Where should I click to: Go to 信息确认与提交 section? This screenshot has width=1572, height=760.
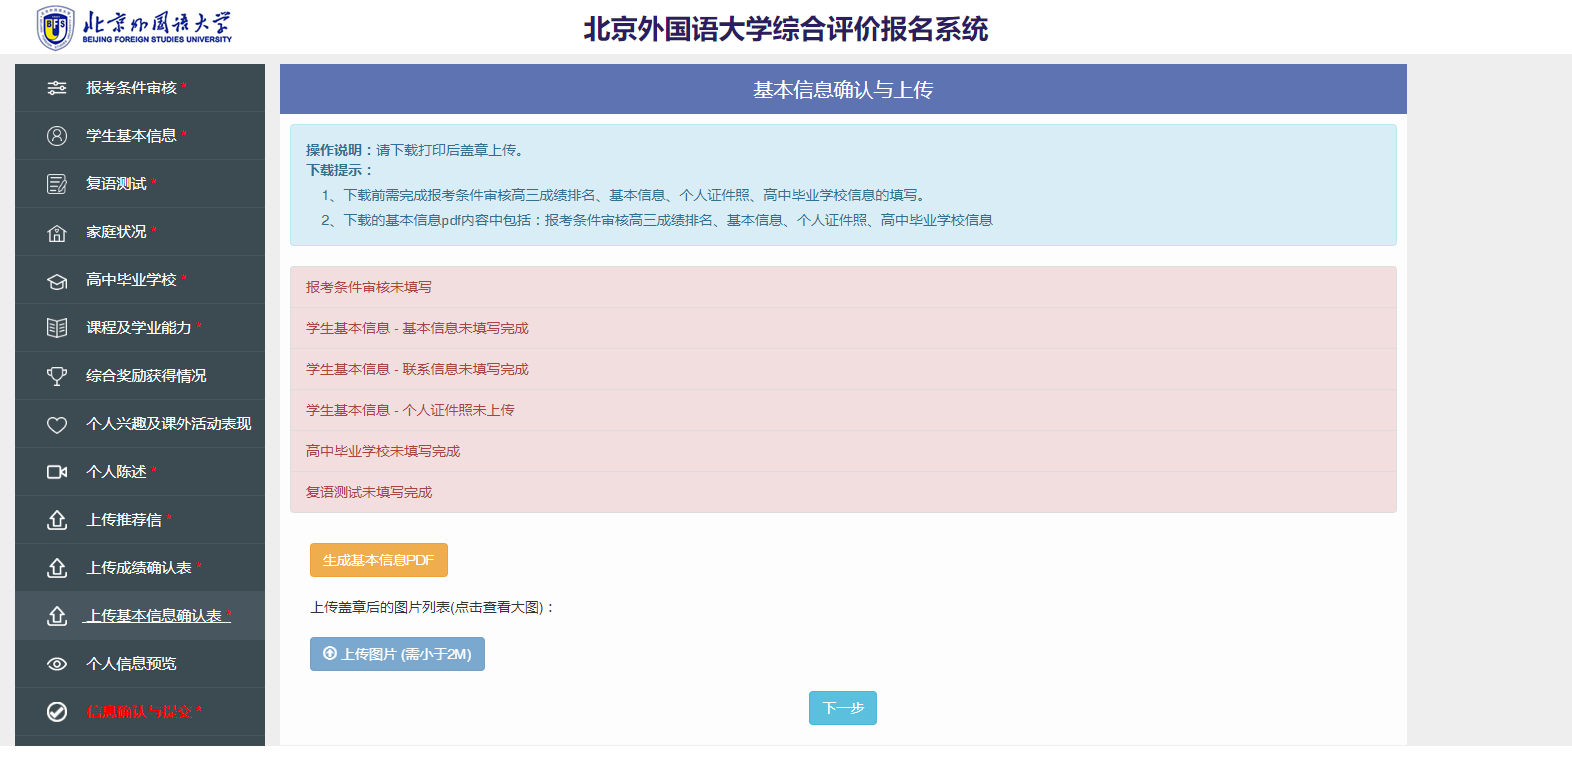click(x=140, y=712)
